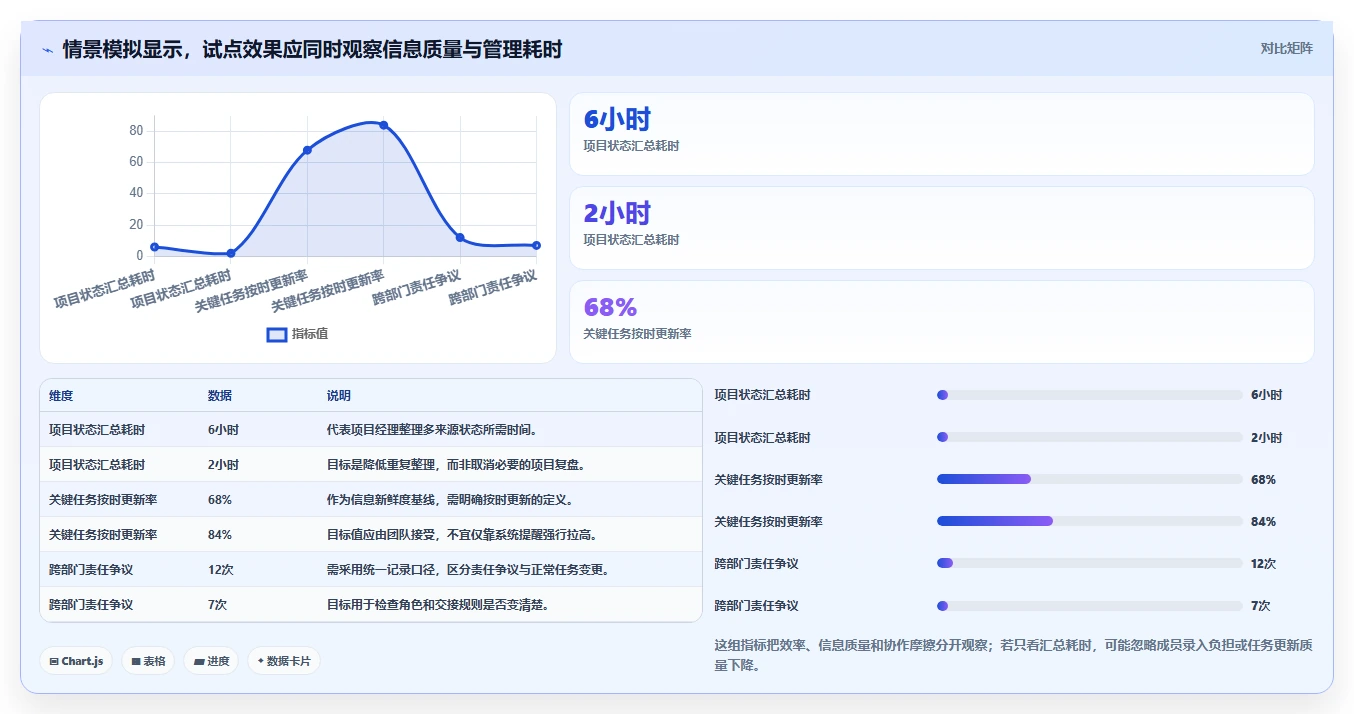Open the 对比矩阵 link in the header
Image resolution: width=1354 pixels, height=714 pixels.
(1286, 48)
